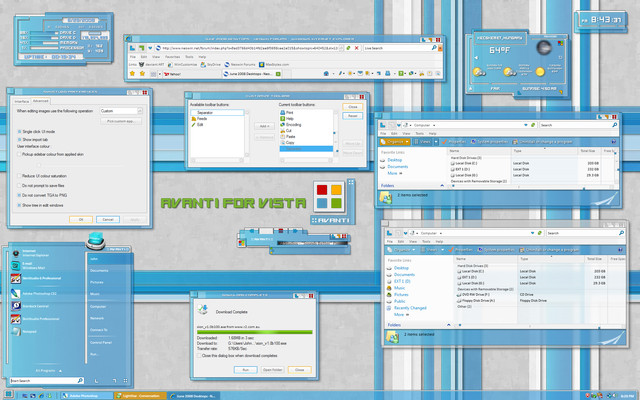
Task: Click OK in the preferences dialog
Action: coord(81,220)
